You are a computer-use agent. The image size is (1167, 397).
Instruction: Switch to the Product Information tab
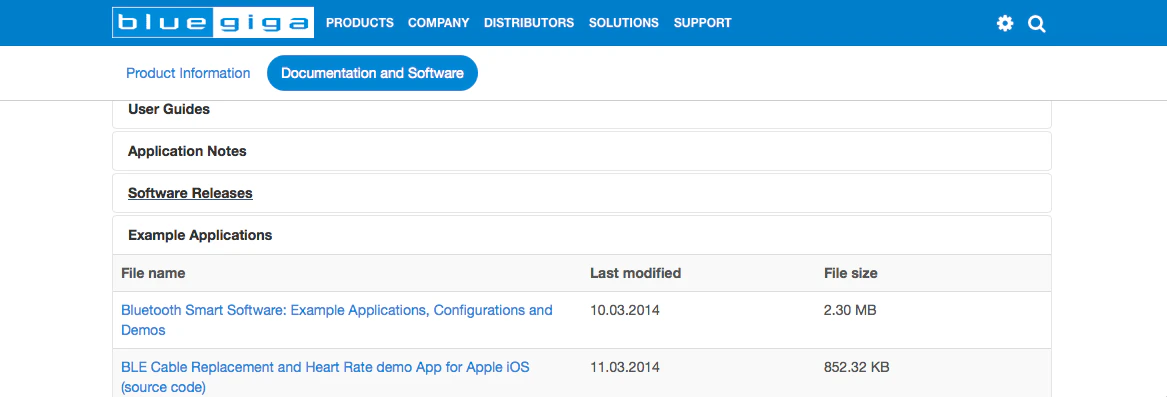coord(188,73)
